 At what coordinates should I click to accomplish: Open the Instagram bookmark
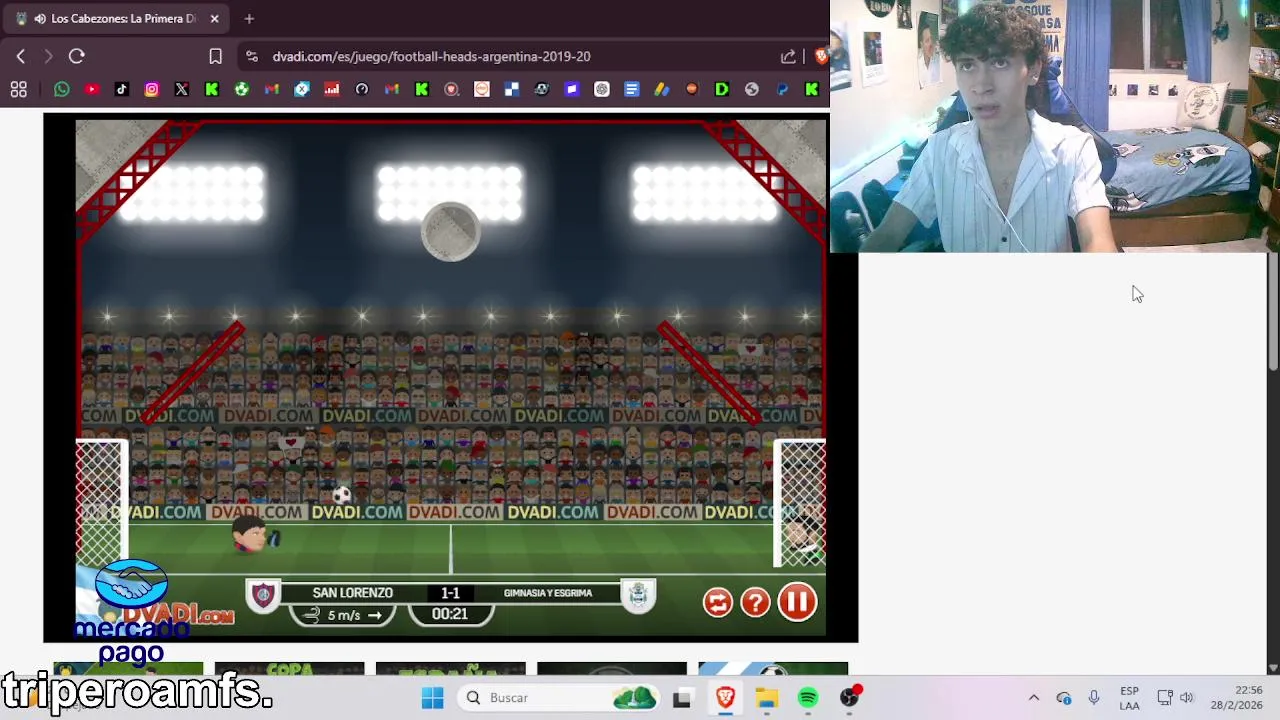click(x=152, y=90)
